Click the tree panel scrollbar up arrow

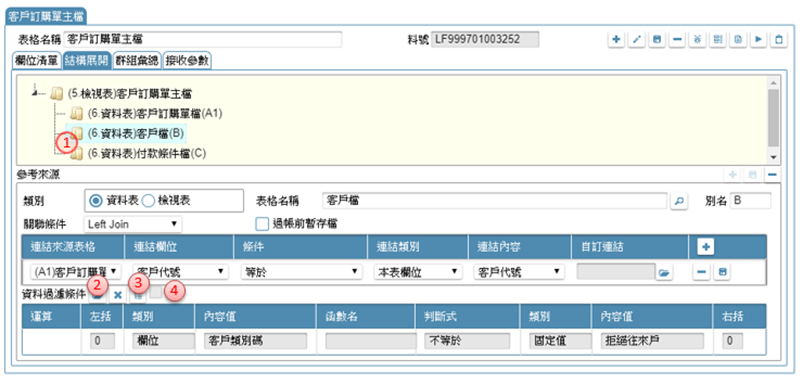pos(773,83)
